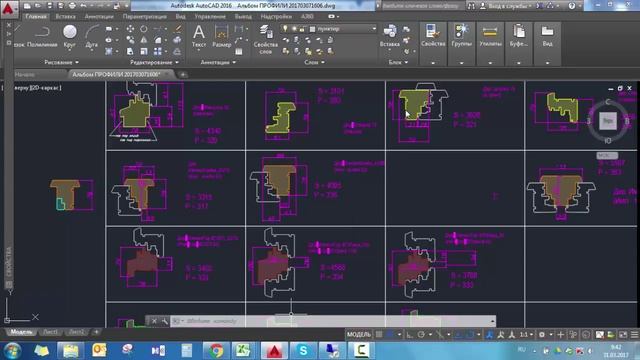Switch to the Модель layout tab

[x=21, y=332]
